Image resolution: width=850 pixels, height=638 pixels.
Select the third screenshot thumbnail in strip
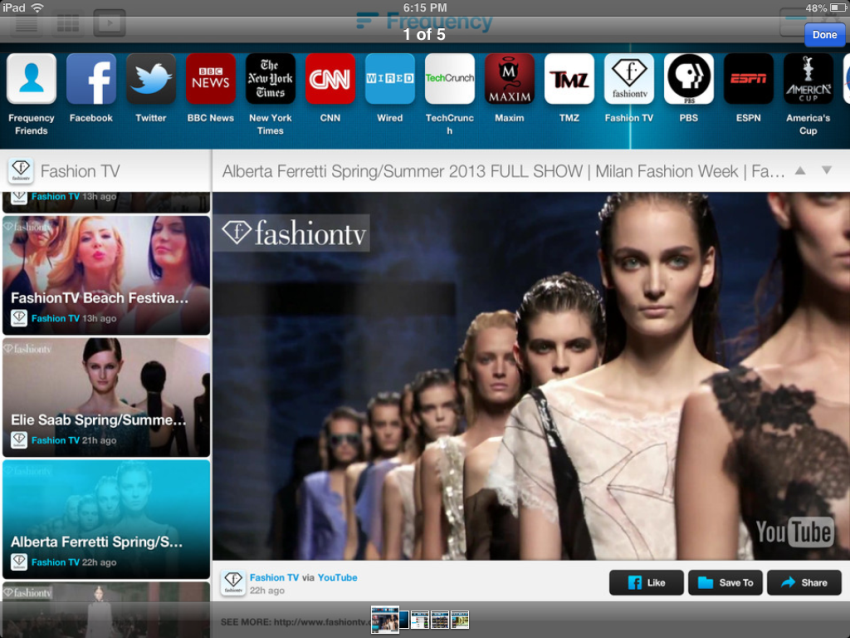pos(420,620)
